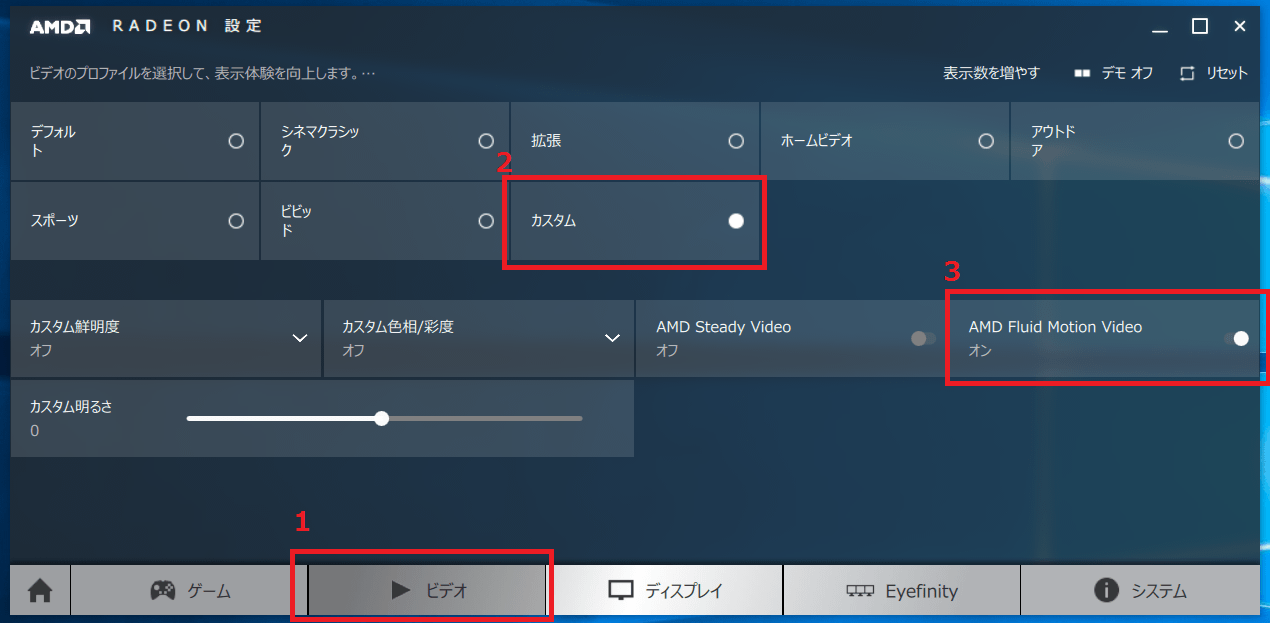Select the デフォルト video profile

click(135, 141)
